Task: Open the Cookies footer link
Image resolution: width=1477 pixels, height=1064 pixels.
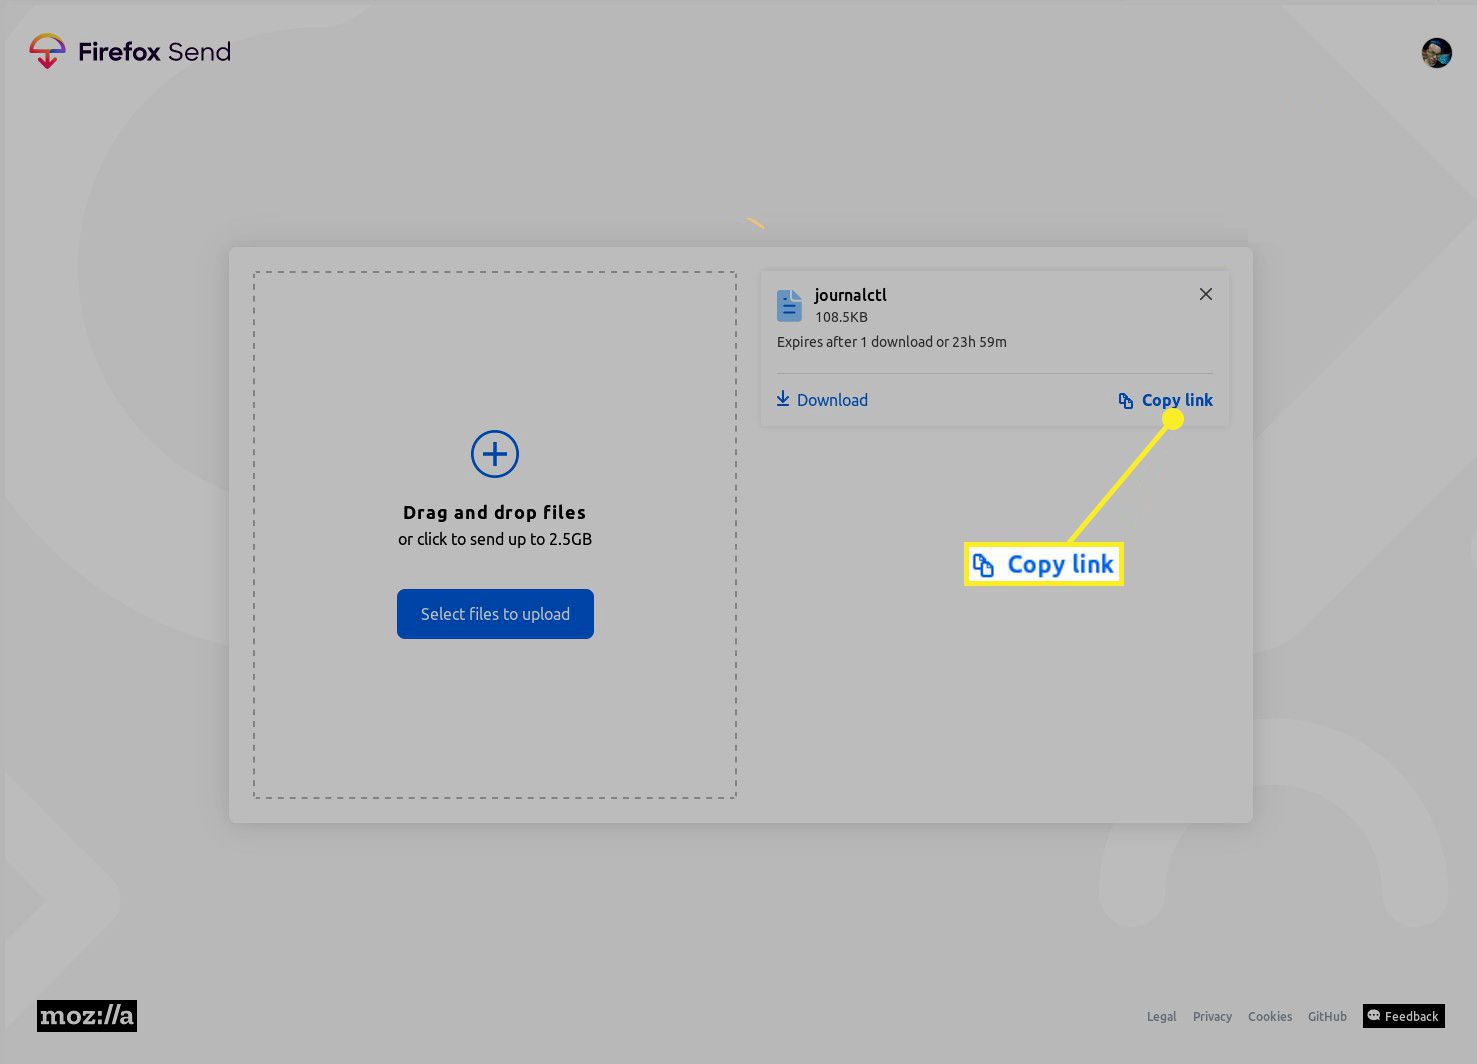Action: pos(1270,1017)
